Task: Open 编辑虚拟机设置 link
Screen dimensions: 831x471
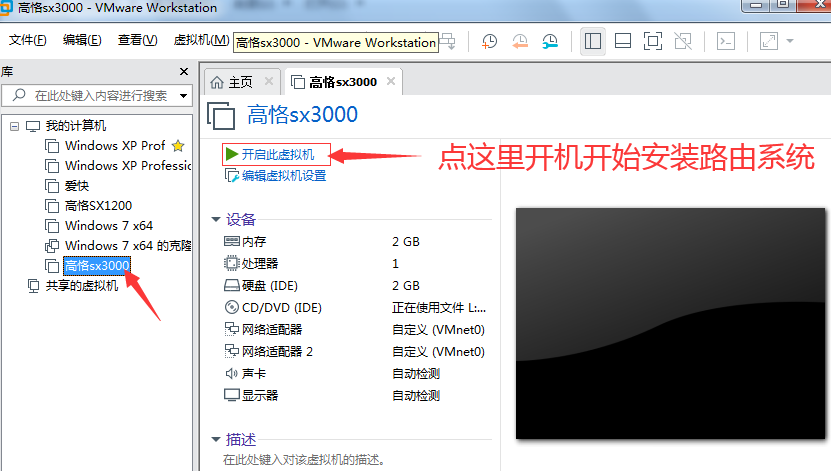Action: (x=284, y=176)
